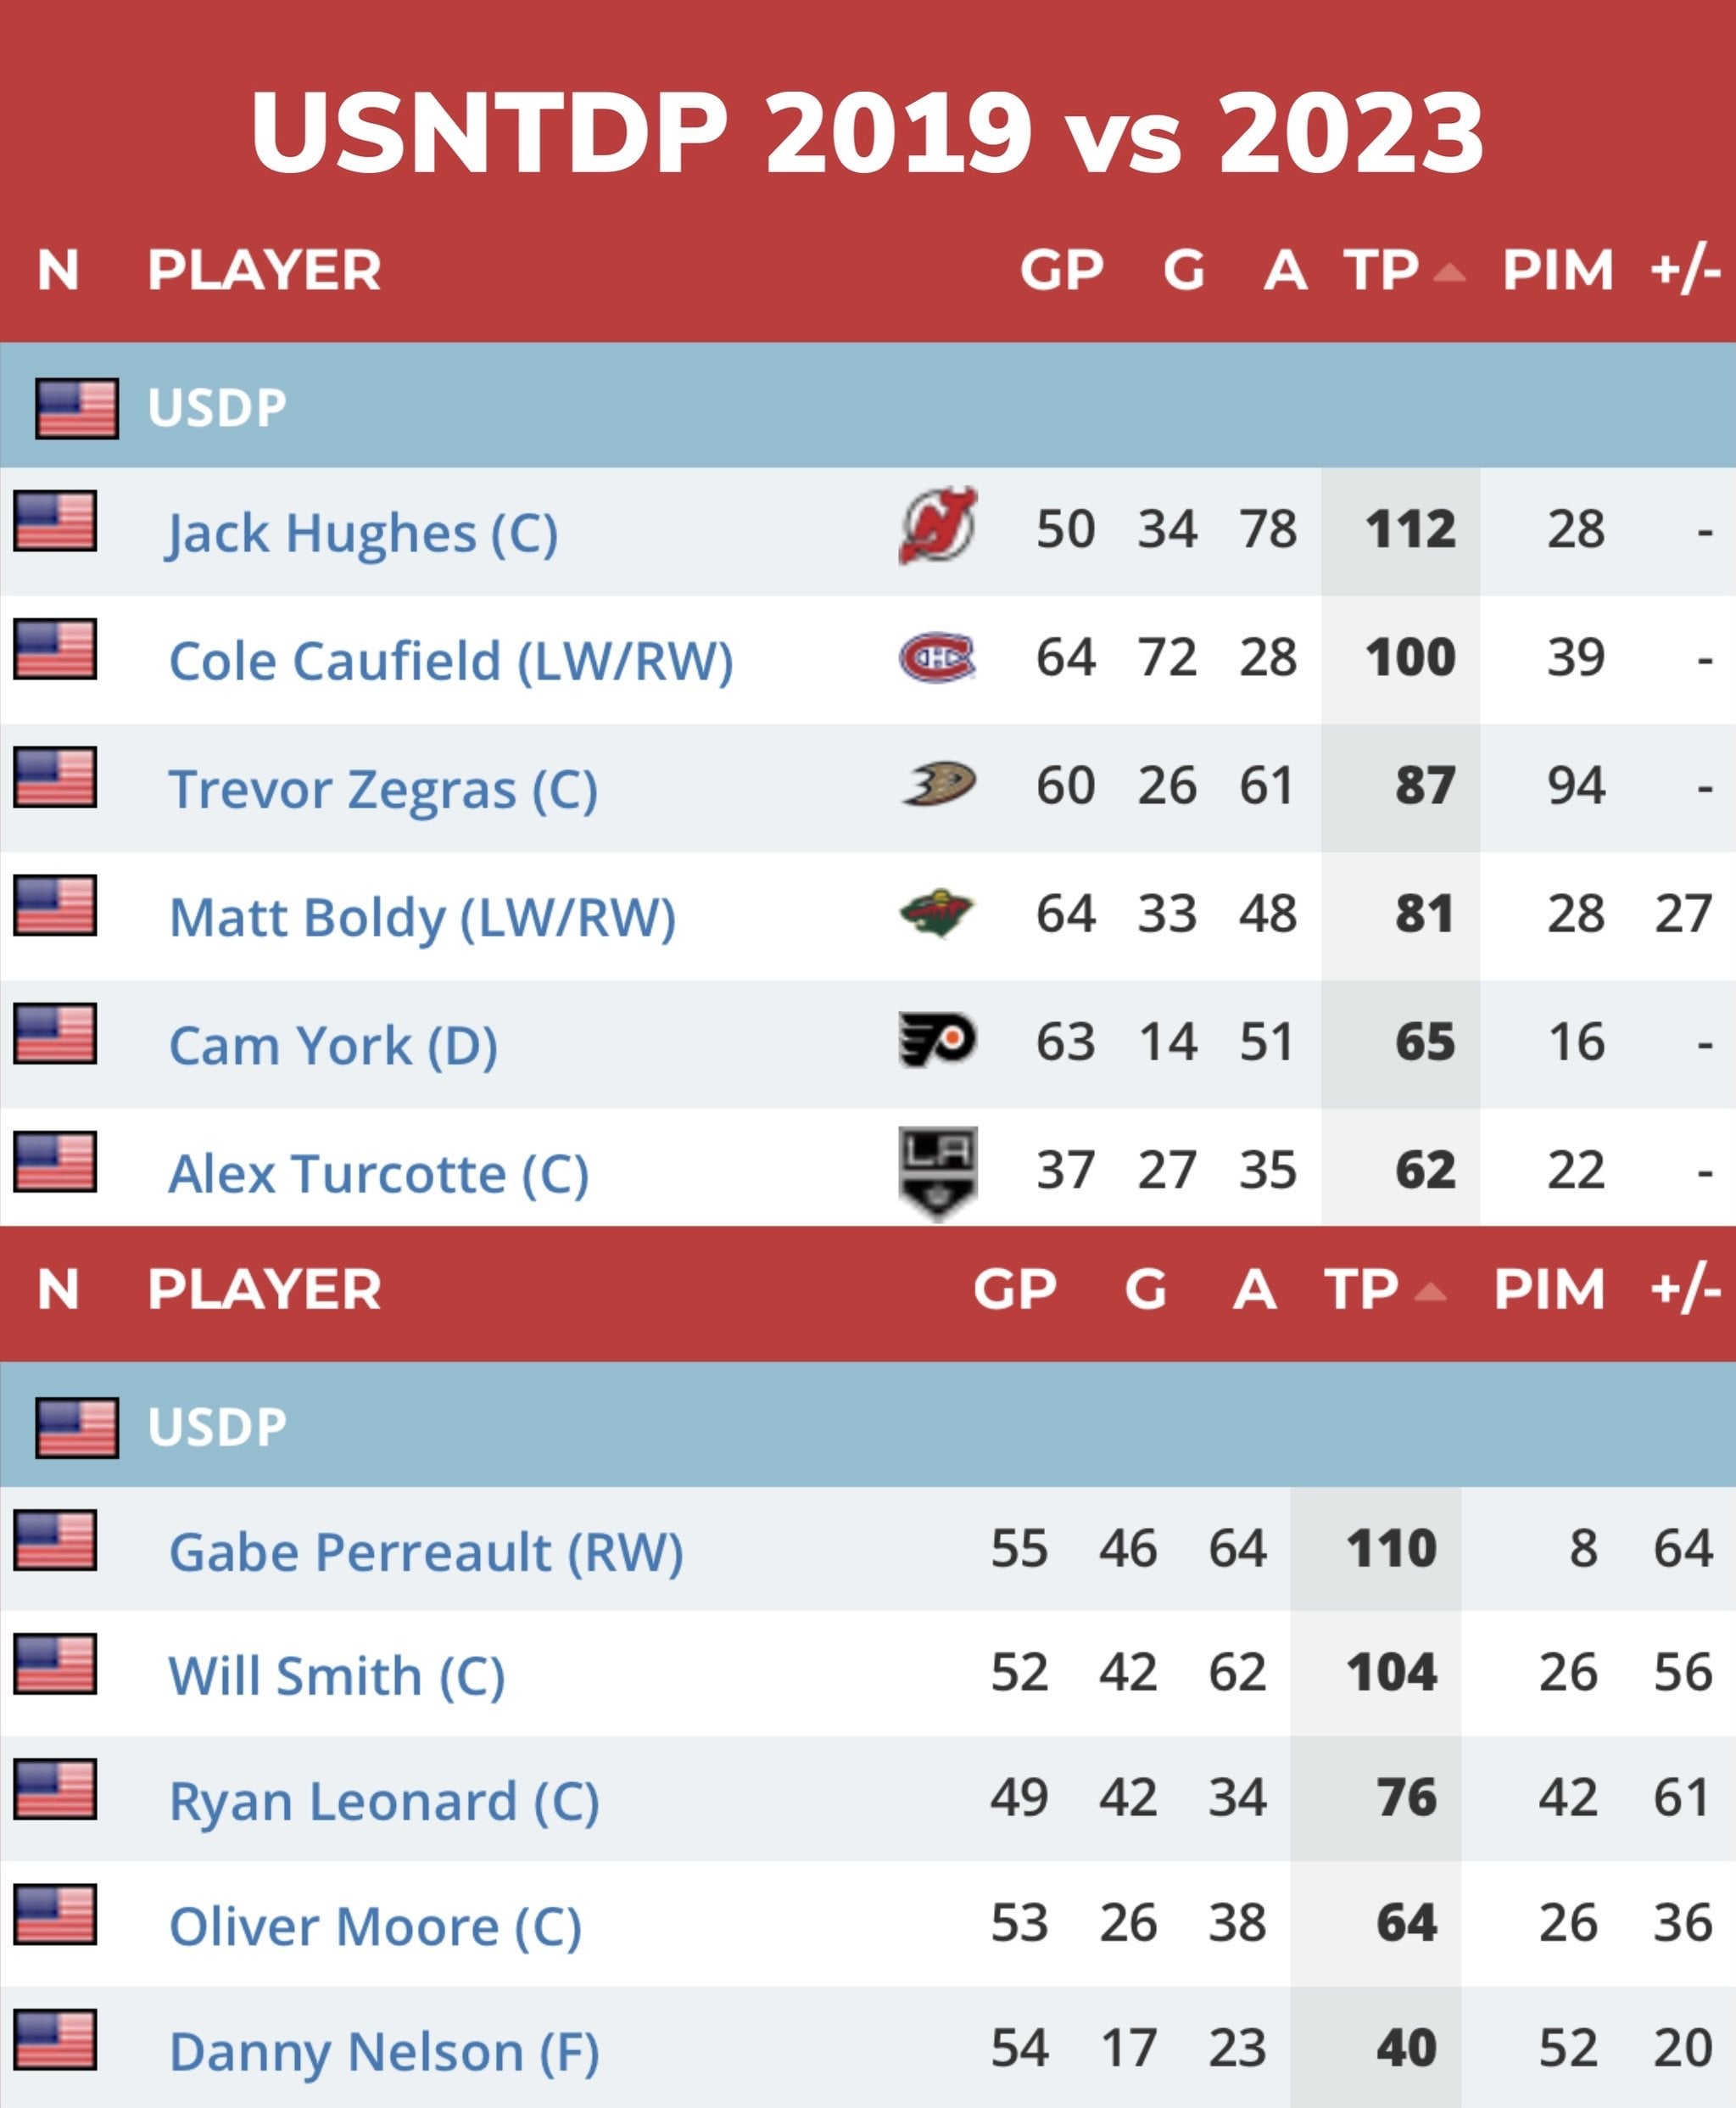Sort the top table by GP column
This screenshot has width=1736, height=2108.
coord(1061,270)
